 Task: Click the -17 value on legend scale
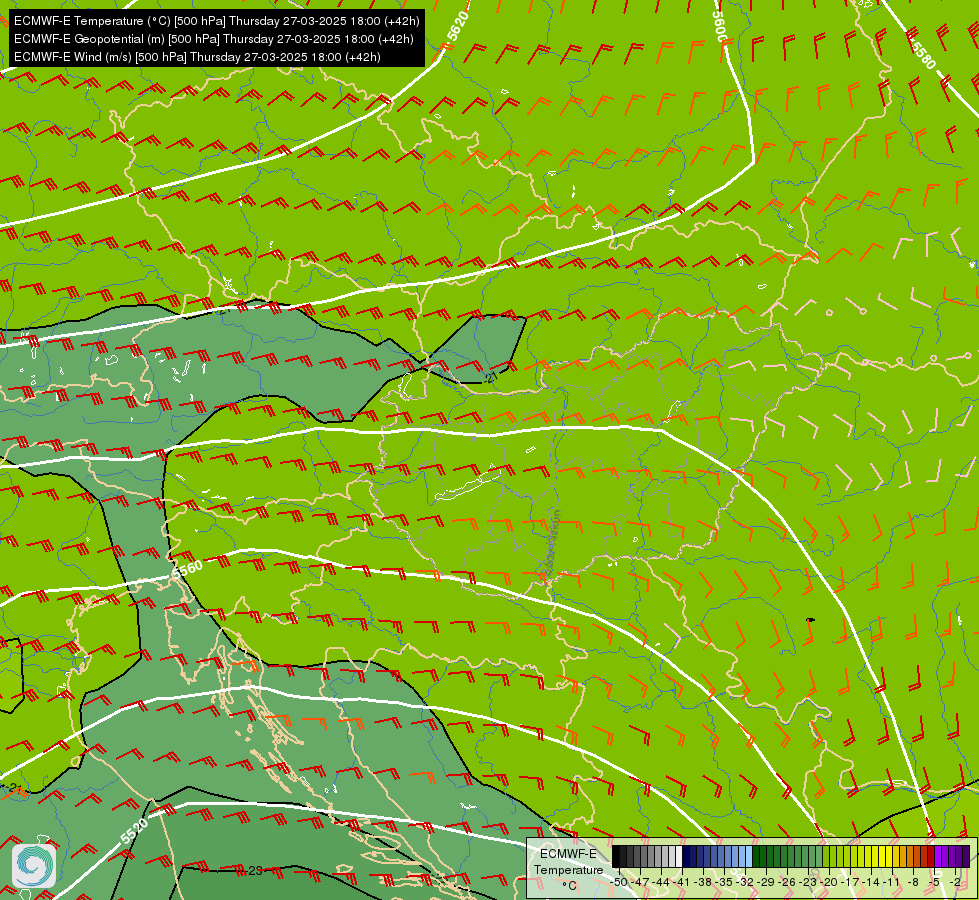click(x=850, y=882)
